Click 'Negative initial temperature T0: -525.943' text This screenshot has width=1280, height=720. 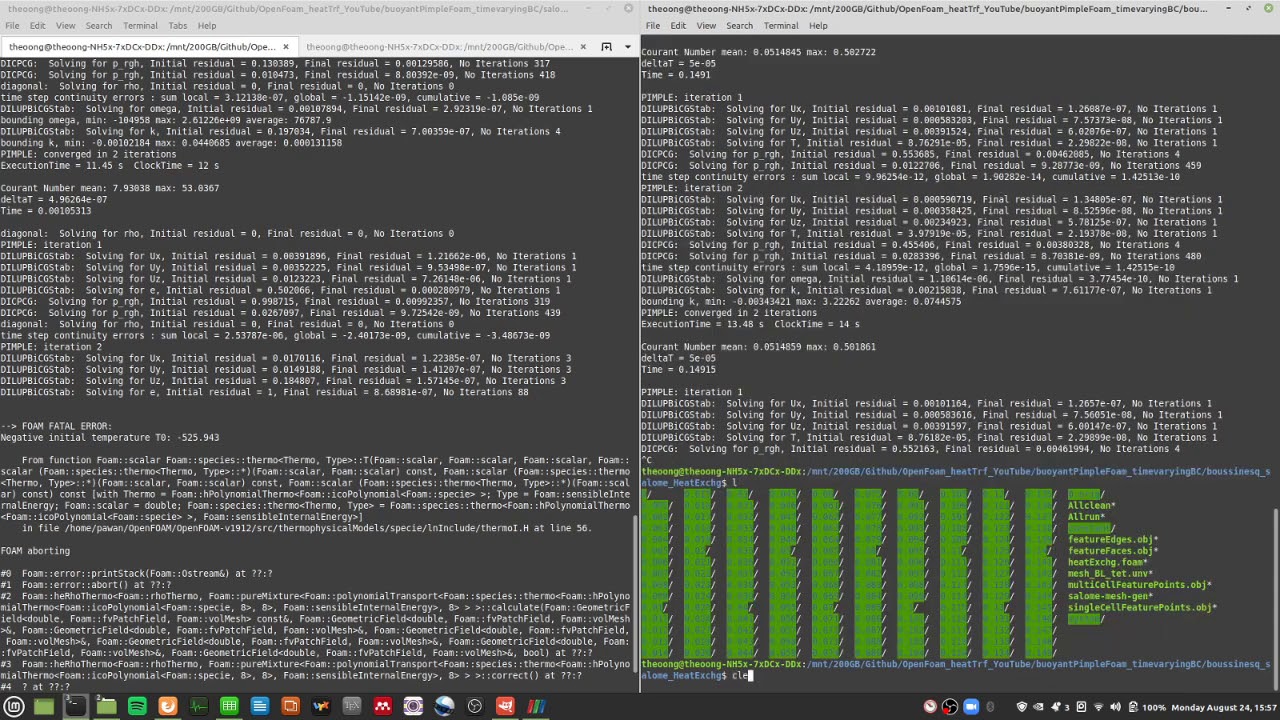pos(109,438)
